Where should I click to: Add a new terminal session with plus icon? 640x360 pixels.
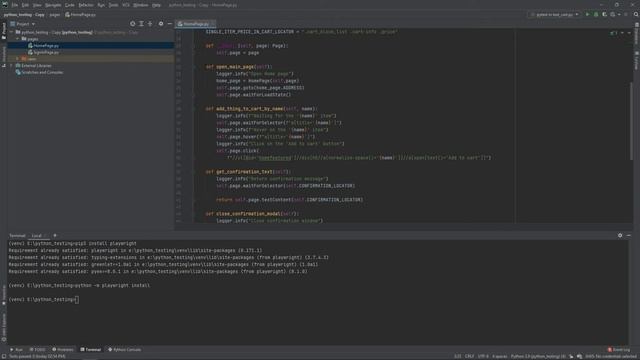55,236
